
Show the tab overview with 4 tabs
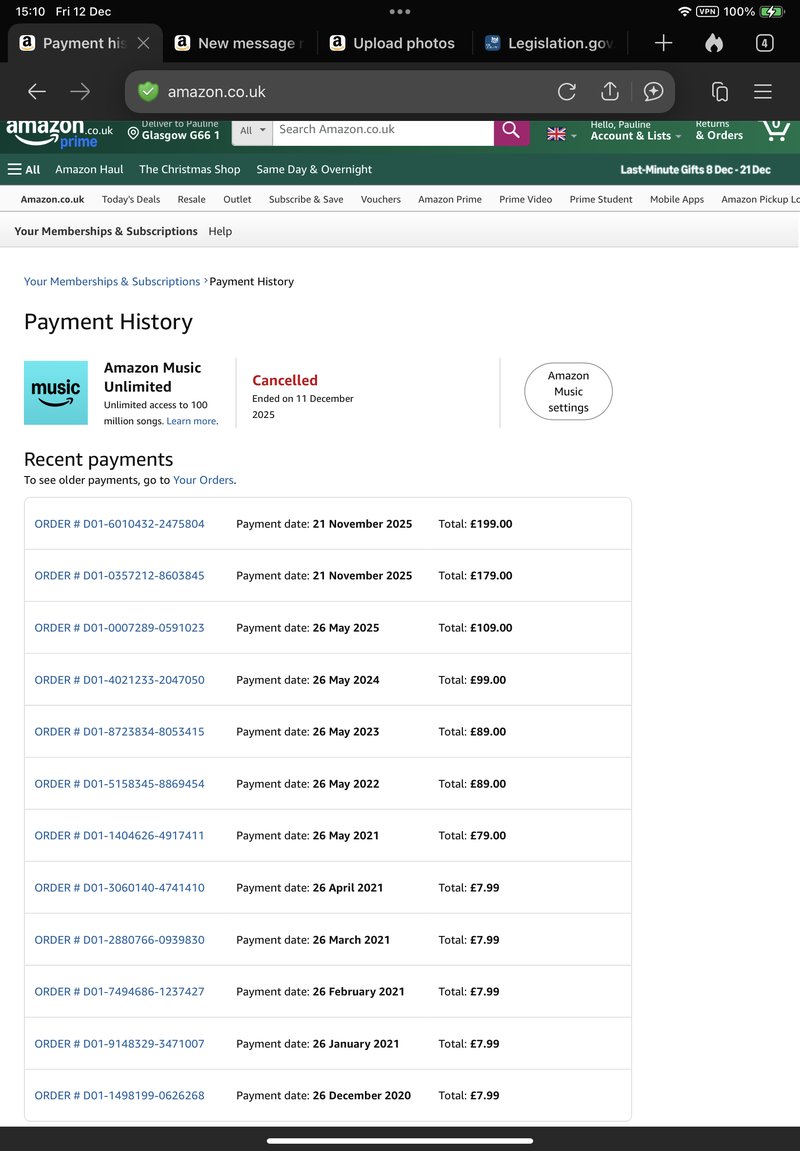[x=765, y=43]
